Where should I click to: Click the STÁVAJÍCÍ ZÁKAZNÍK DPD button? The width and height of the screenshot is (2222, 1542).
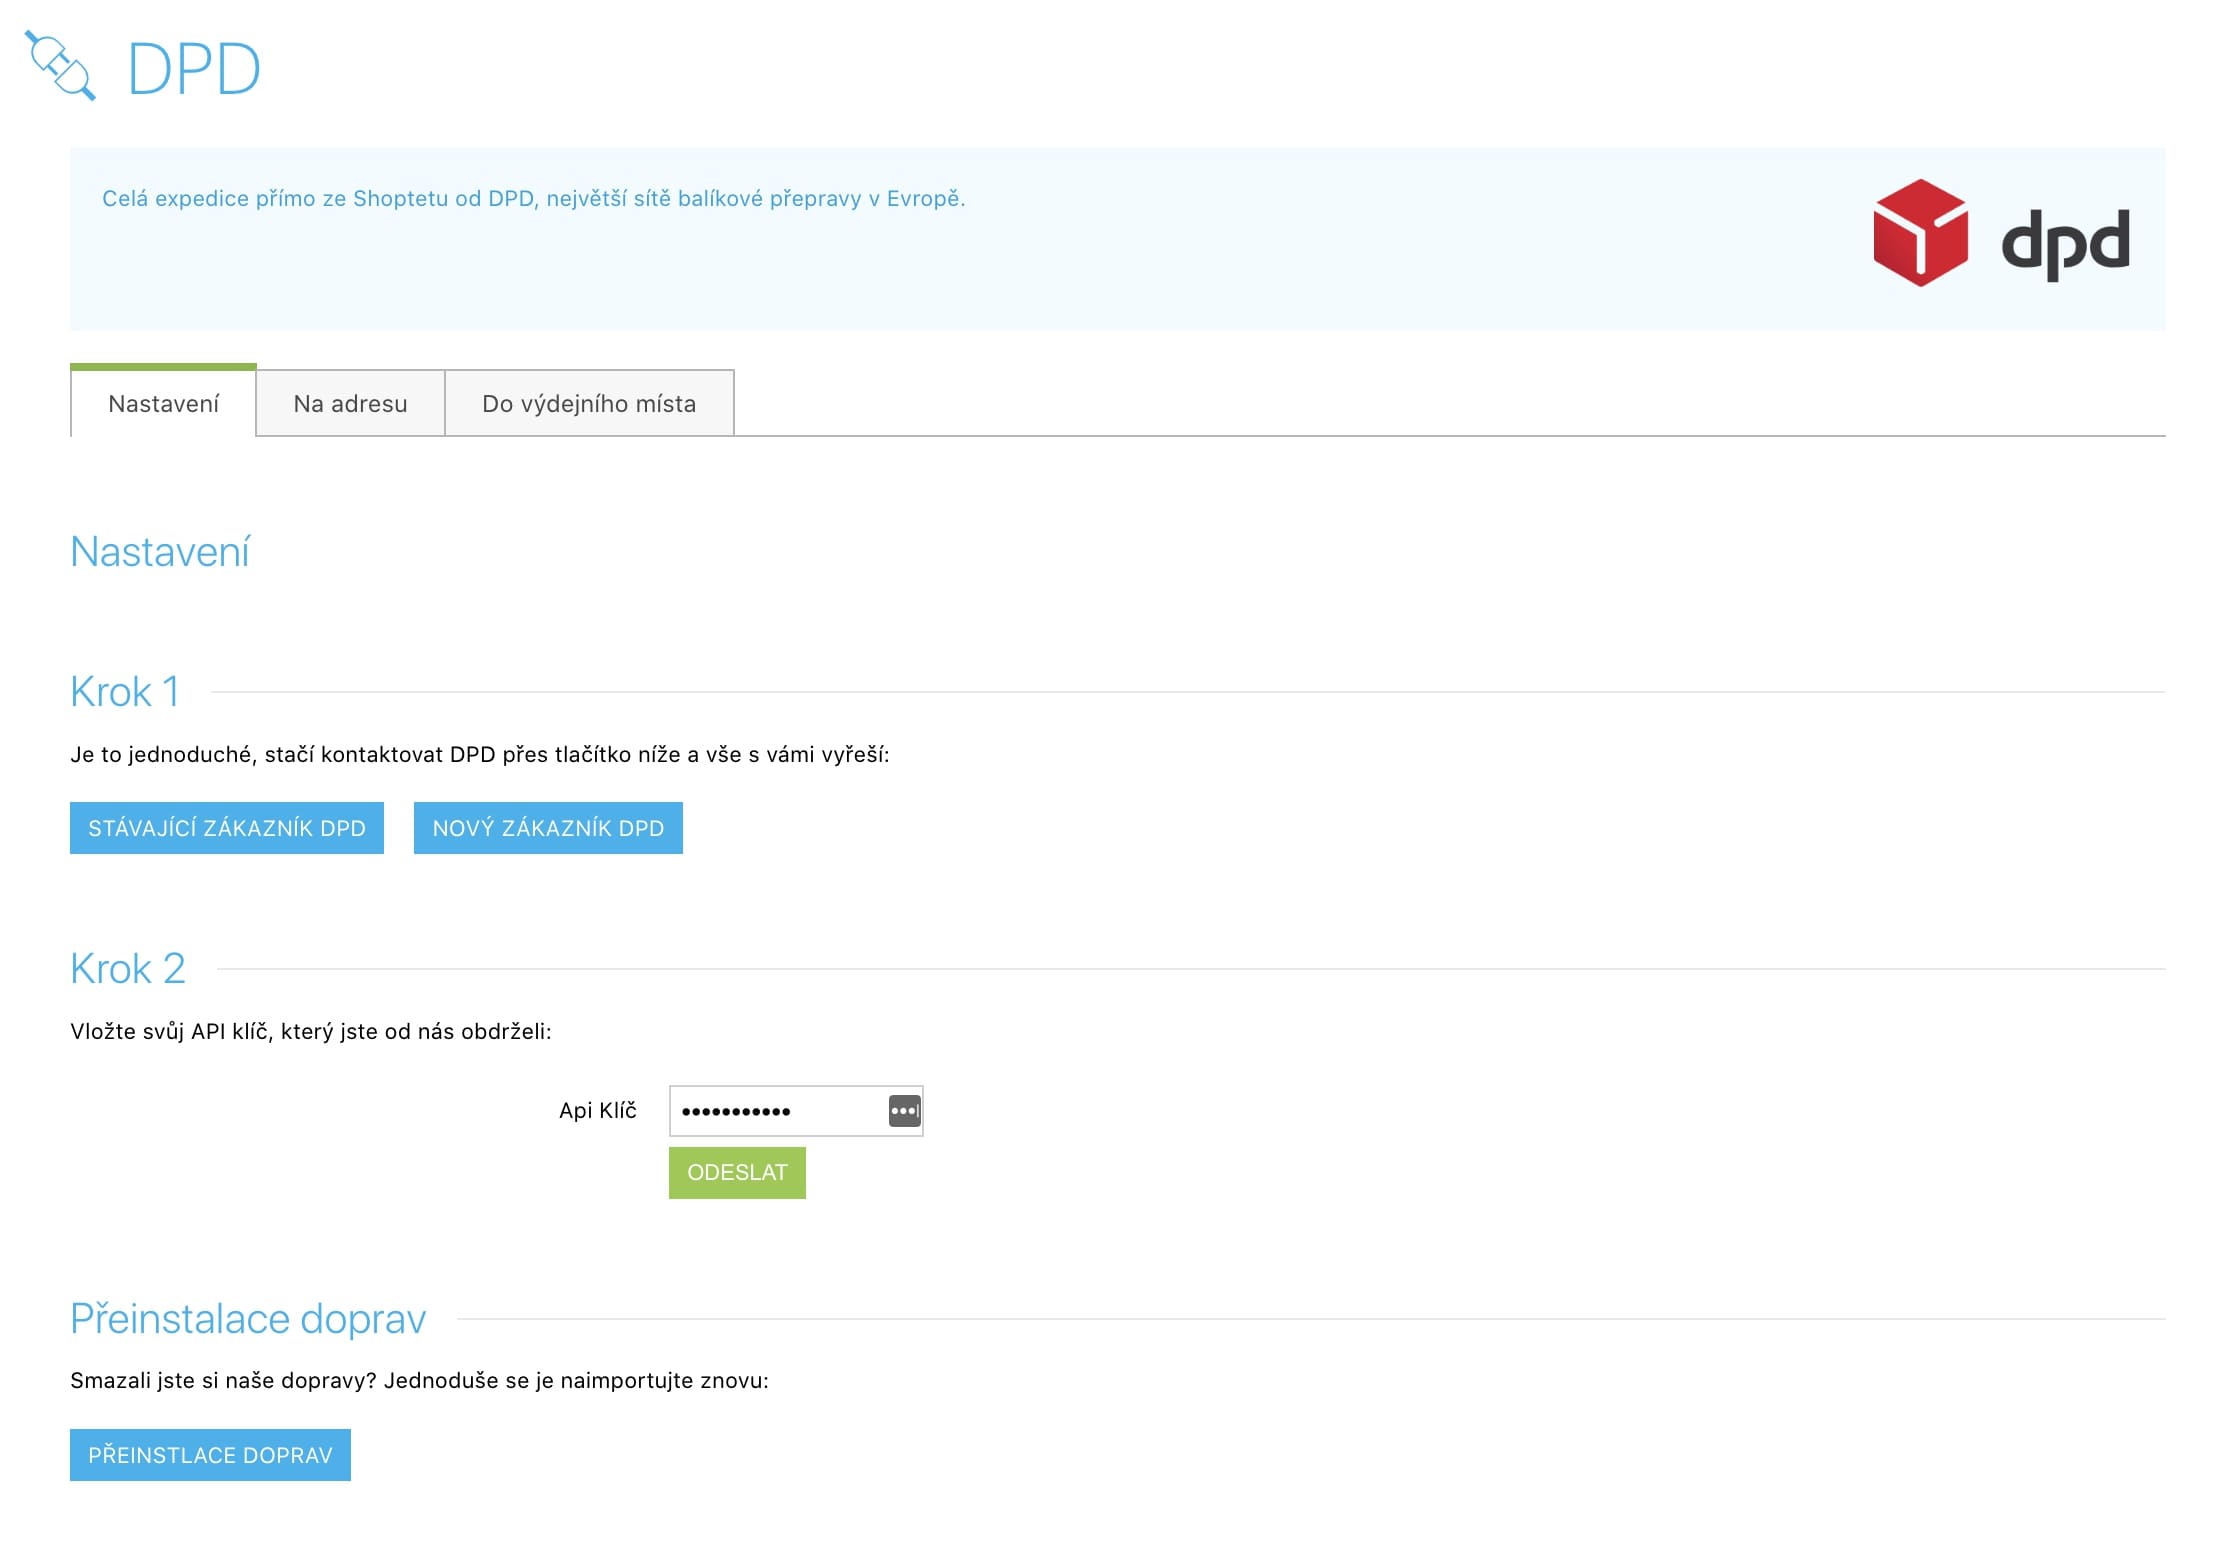point(227,828)
